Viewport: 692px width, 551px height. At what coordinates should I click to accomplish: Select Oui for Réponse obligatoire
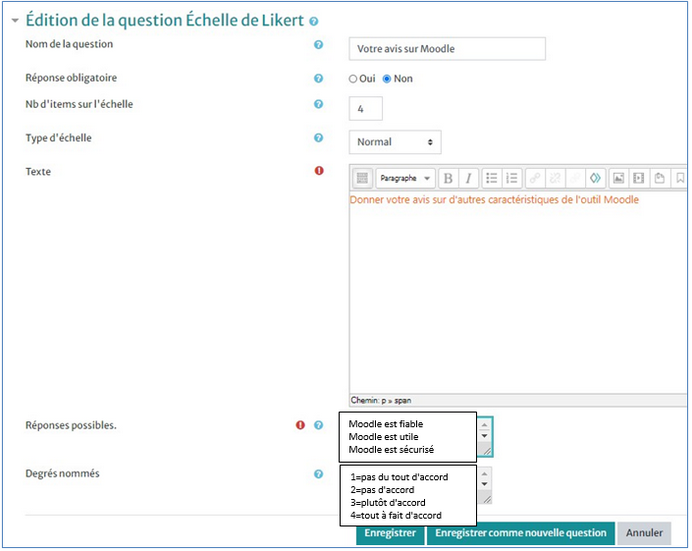click(x=353, y=79)
